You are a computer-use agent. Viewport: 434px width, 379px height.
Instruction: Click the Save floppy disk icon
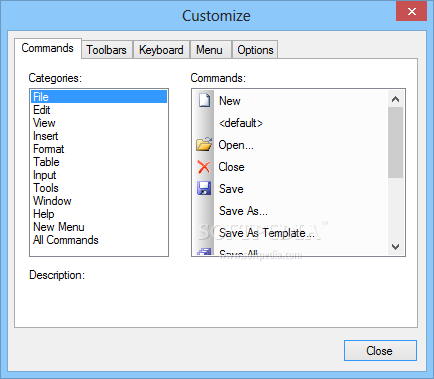204,188
